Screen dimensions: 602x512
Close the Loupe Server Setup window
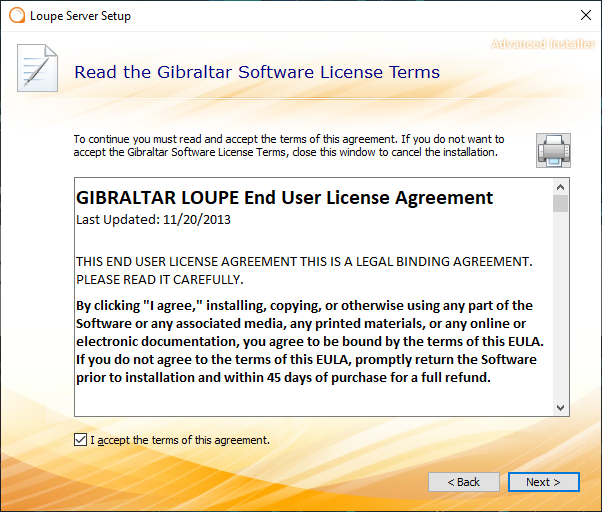(586, 15)
